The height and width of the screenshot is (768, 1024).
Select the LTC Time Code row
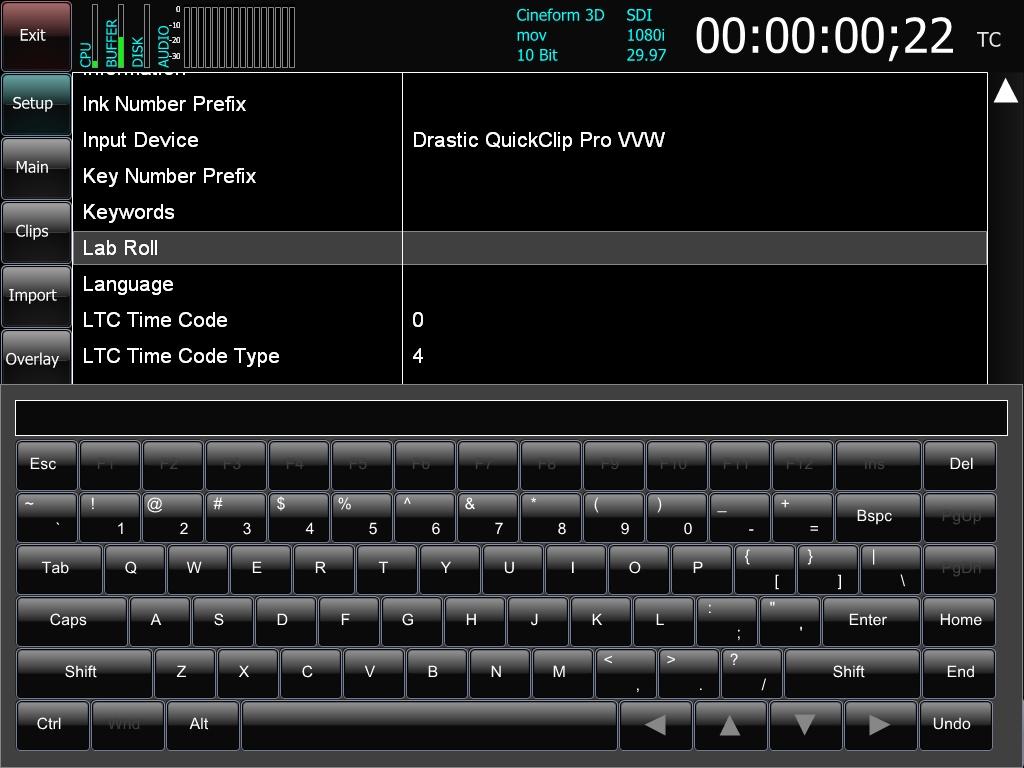point(530,320)
